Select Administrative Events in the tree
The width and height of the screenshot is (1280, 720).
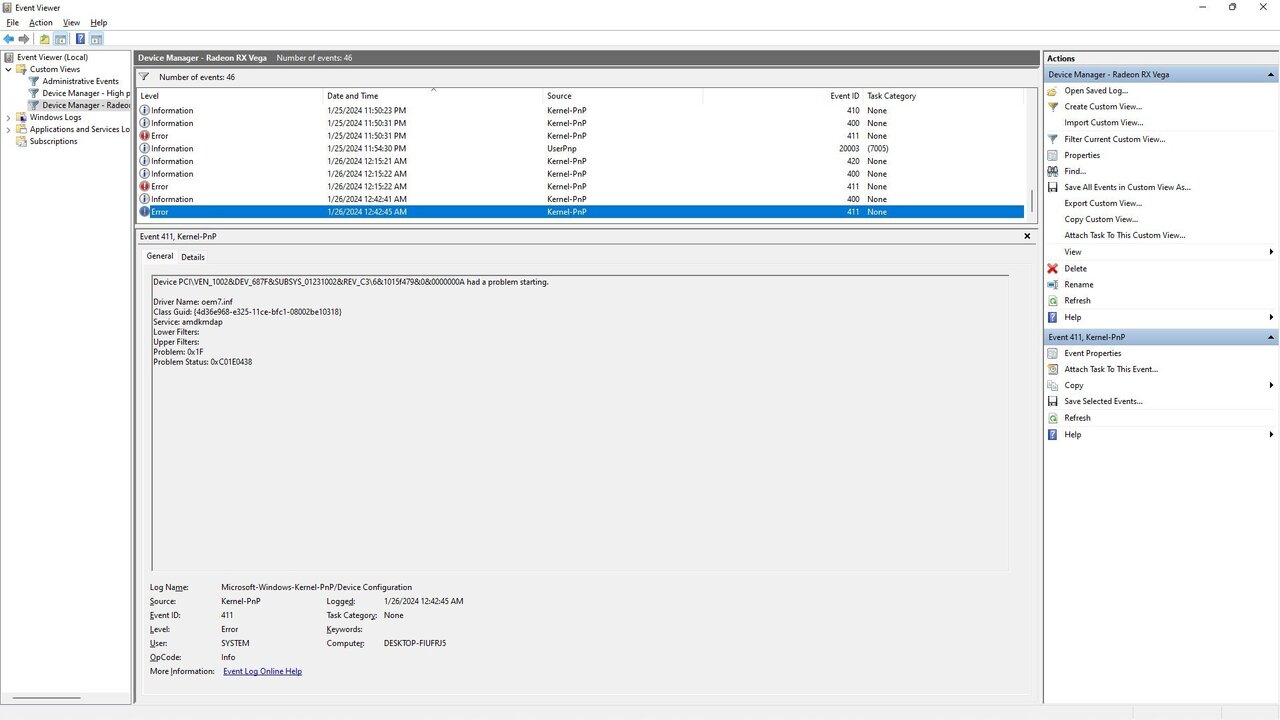tap(80, 81)
